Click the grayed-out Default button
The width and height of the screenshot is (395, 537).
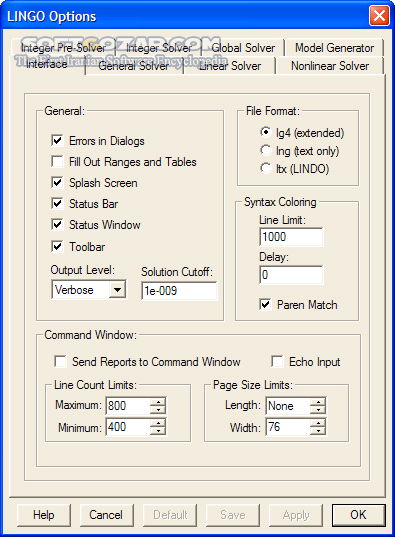pos(170,515)
